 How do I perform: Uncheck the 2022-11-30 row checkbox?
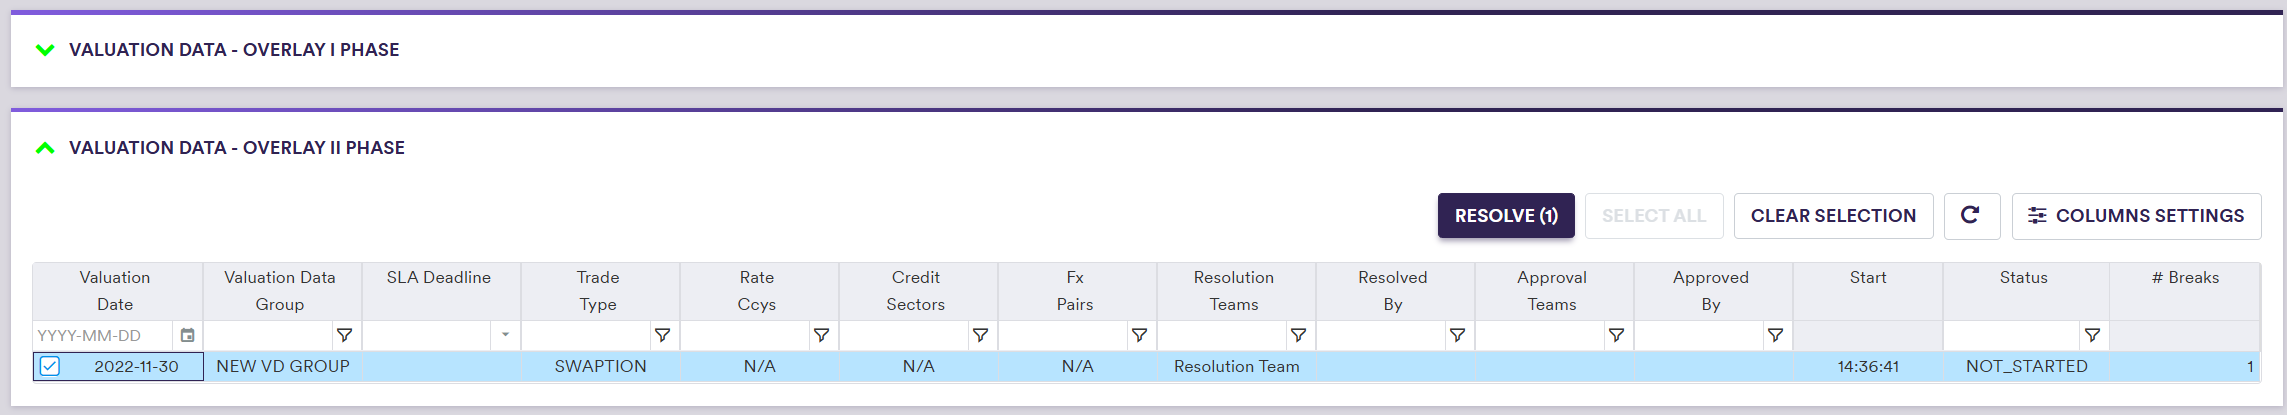click(50, 366)
